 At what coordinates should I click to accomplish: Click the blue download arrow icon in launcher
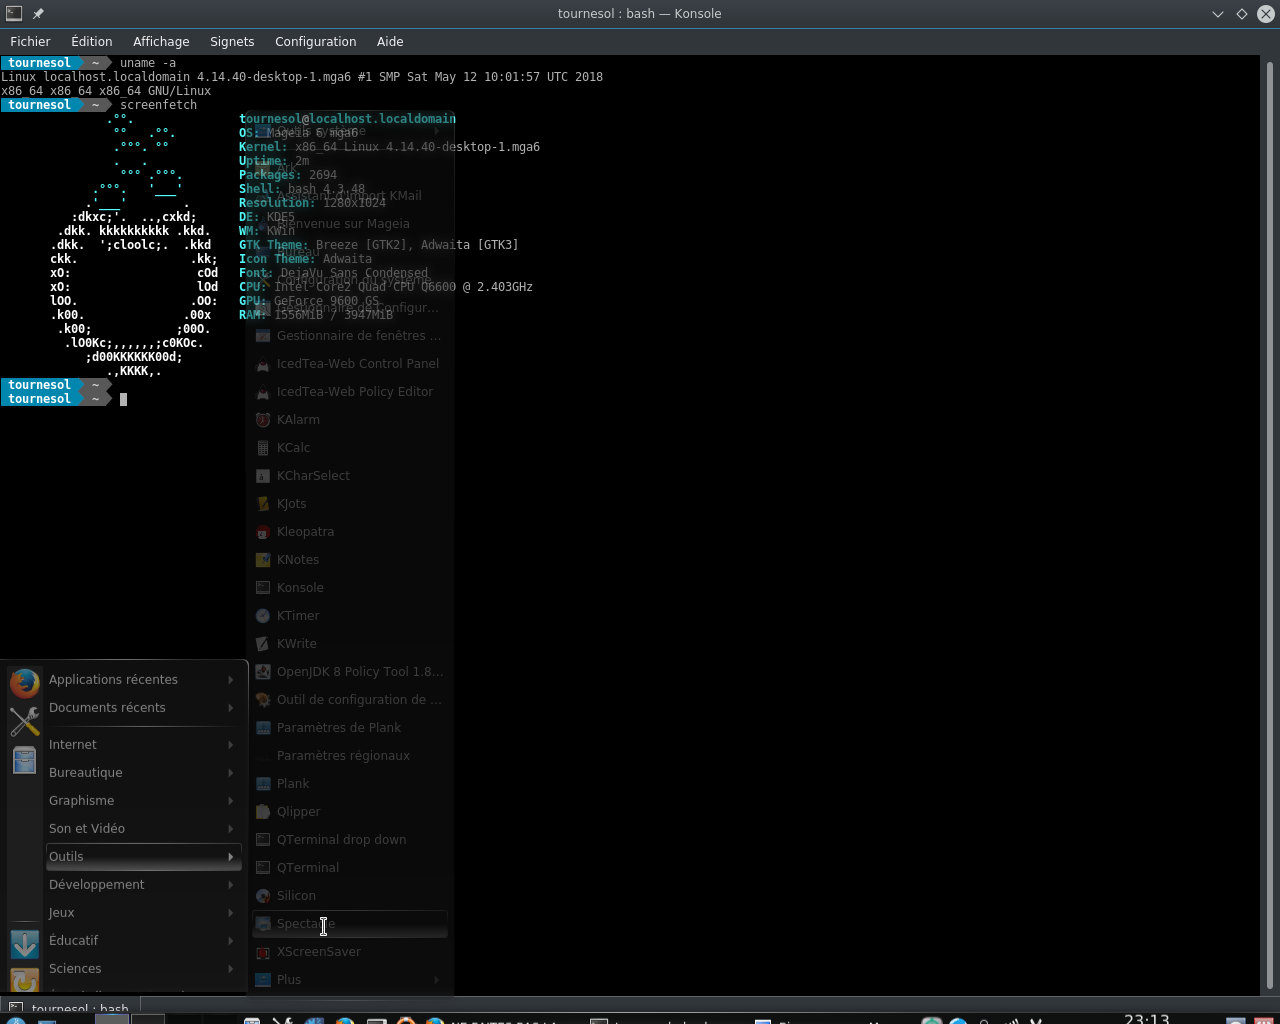pos(25,944)
